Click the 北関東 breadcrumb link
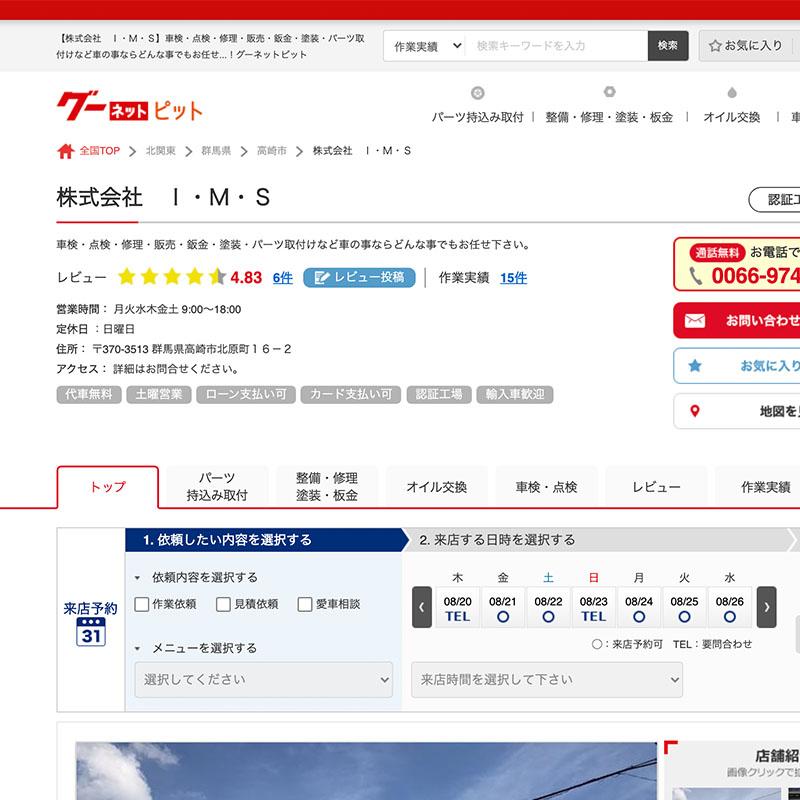Image resolution: width=800 pixels, height=800 pixels. coord(161,151)
